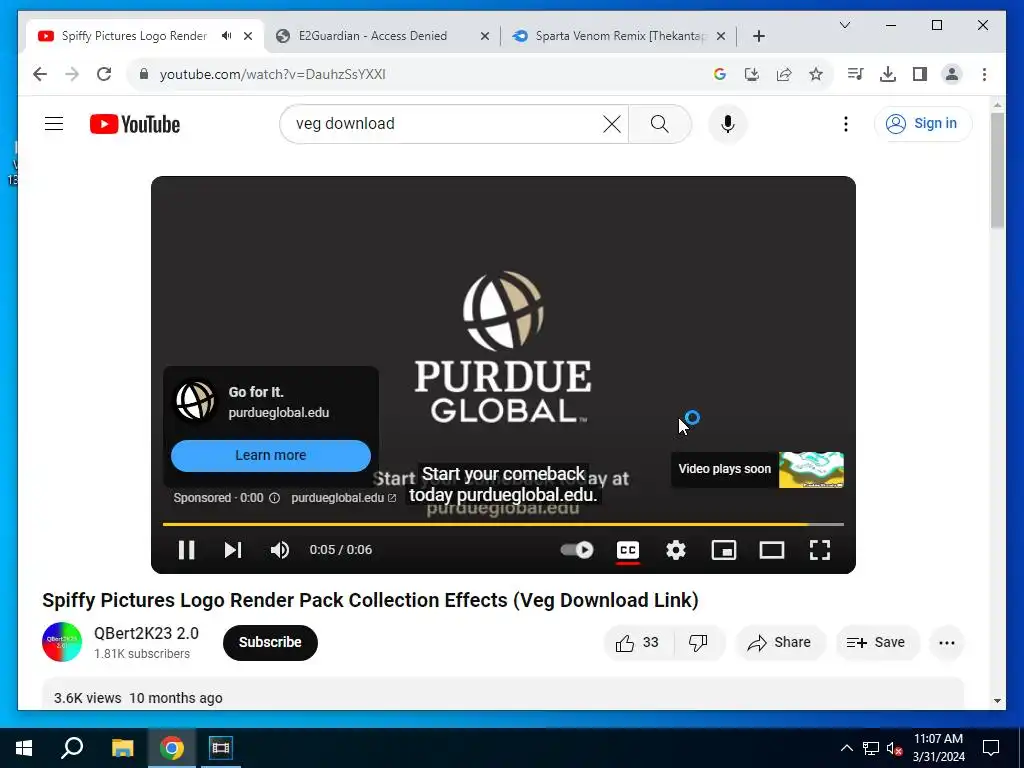The width and height of the screenshot is (1024, 768).
Task: Mute the tab via speaker icon
Action: 226,36
